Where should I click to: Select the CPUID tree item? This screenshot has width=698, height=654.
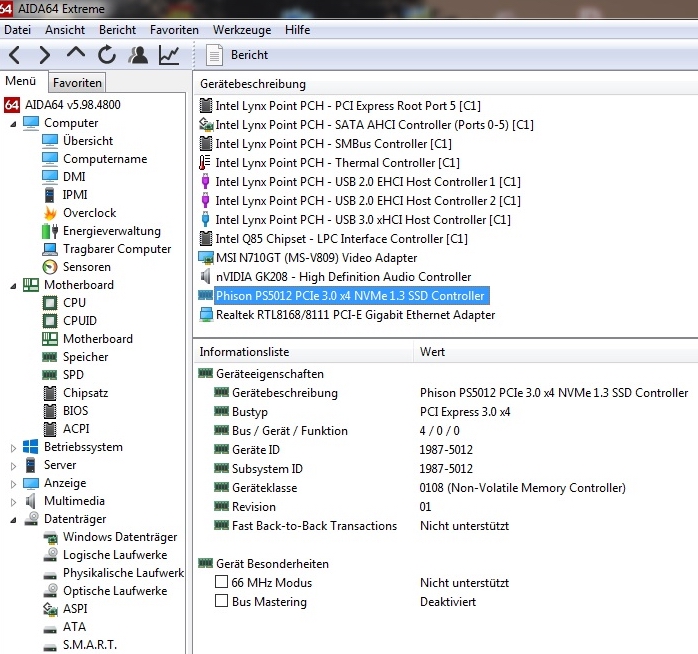coord(80,321)
